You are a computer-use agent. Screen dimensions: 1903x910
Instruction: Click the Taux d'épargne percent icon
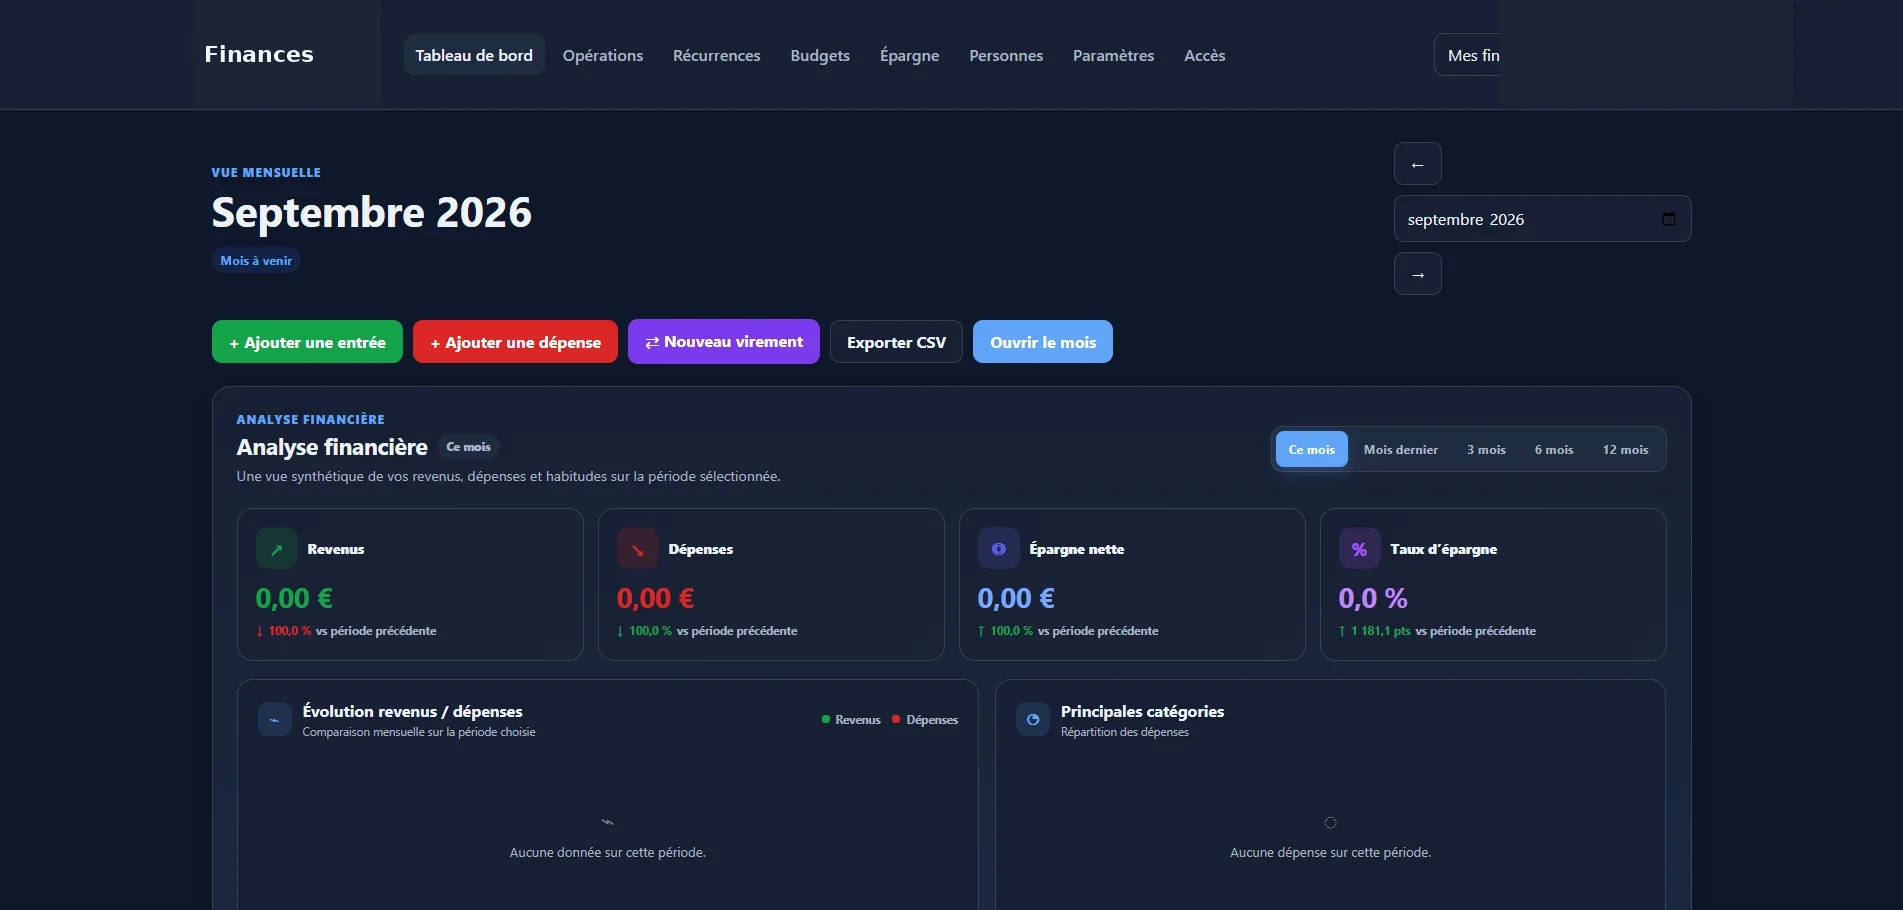click(1360, 549)
